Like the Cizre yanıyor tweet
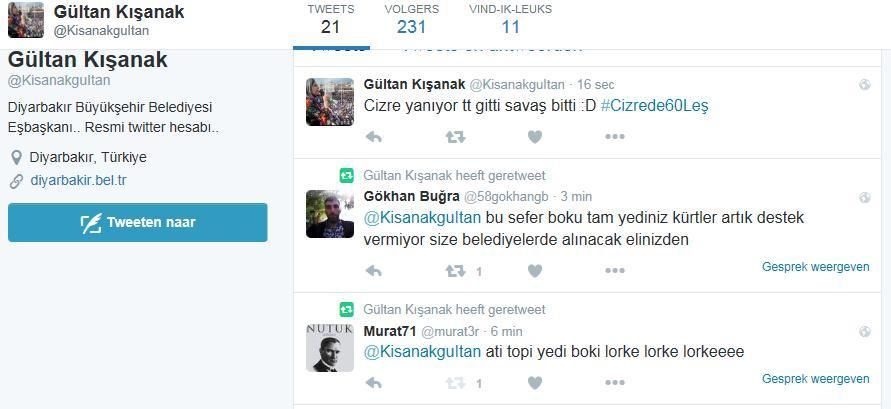 [535, 137]
